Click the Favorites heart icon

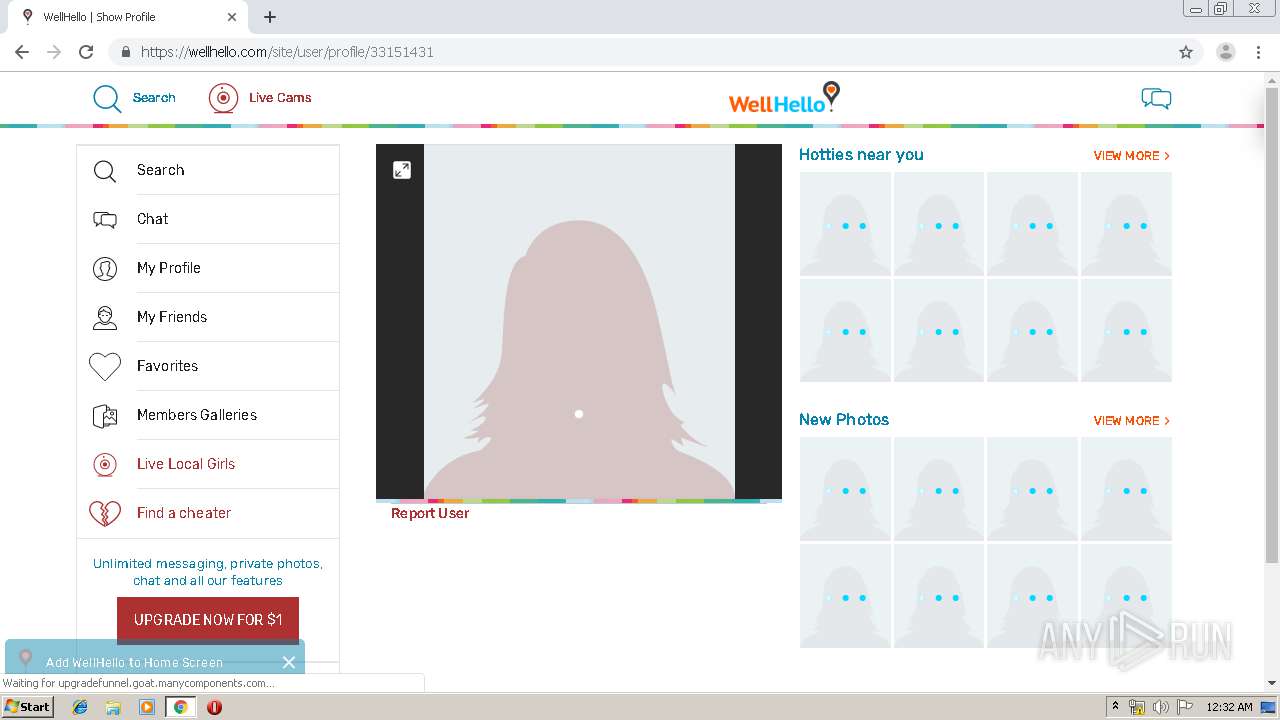(105, 367)
